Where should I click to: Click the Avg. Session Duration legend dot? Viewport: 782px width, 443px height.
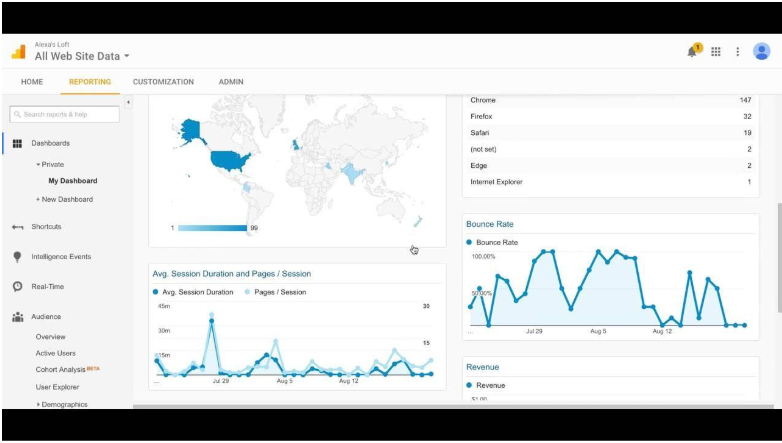coord(156,292)
